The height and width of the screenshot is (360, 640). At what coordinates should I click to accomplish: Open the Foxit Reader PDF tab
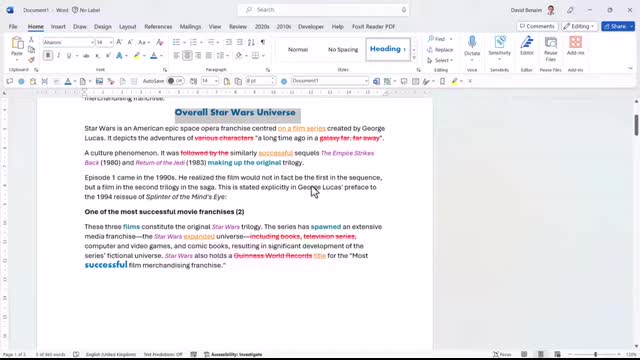tap(373, 27)
